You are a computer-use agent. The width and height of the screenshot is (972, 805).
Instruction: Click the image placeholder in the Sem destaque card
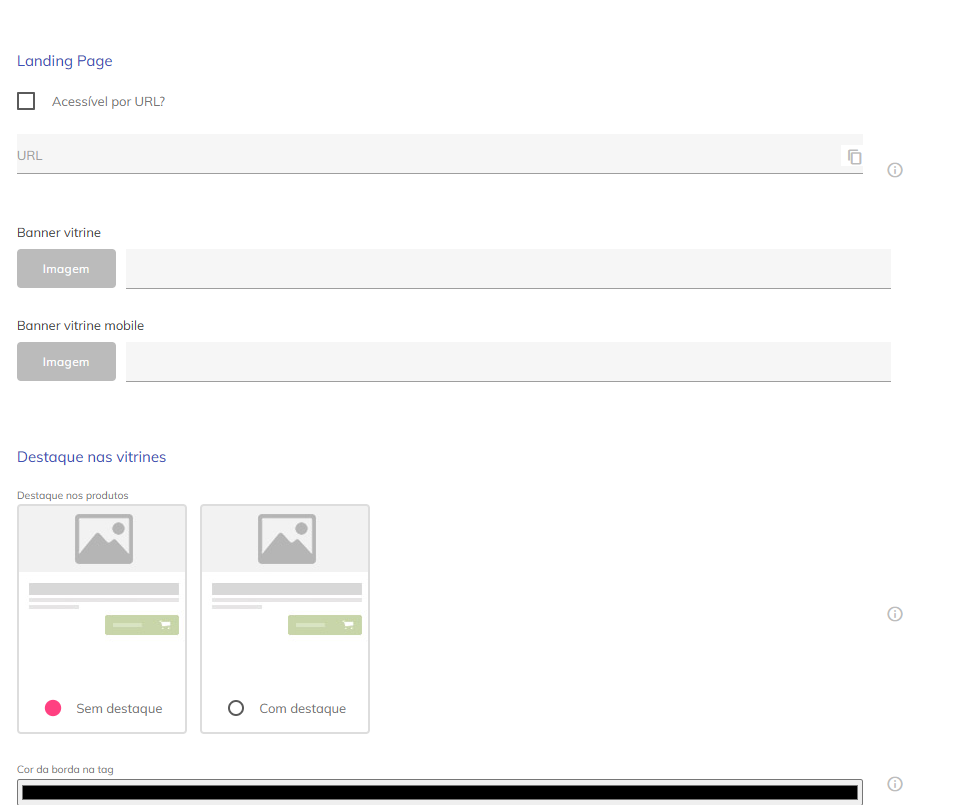pyautogui.click(x=103, y=539)
